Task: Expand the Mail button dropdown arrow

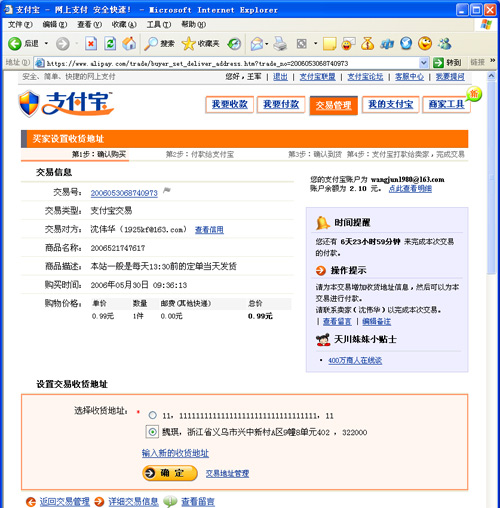Action: tap(267, 44)
